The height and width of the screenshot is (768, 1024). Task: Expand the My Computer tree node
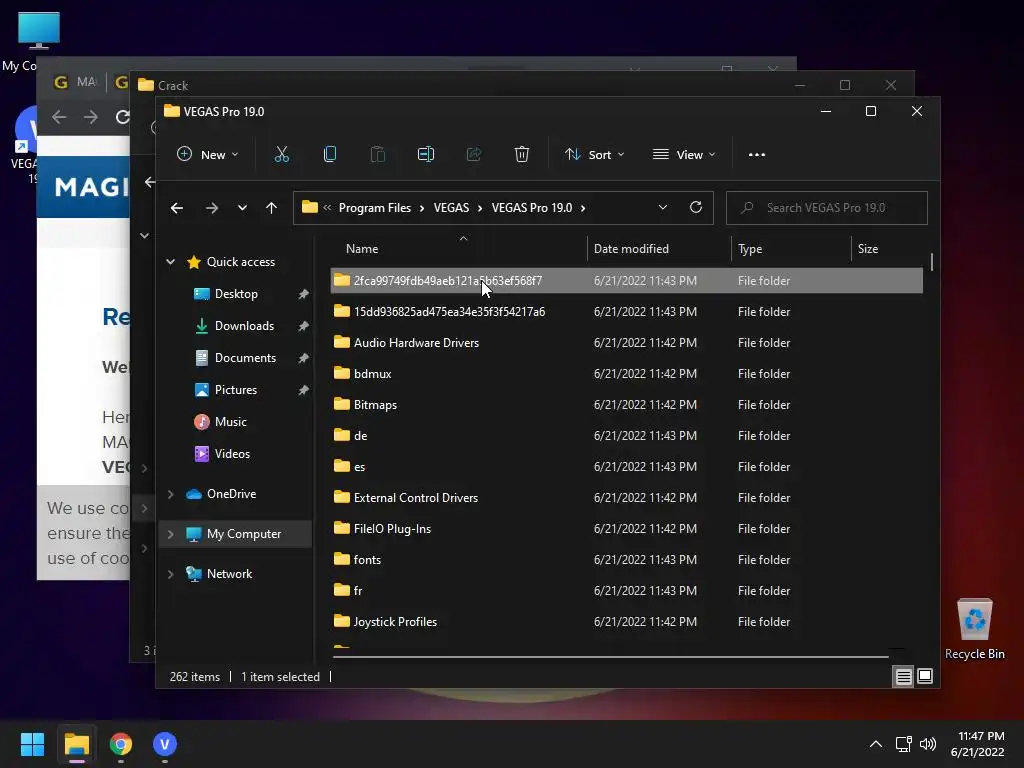(x=170, y=534)
